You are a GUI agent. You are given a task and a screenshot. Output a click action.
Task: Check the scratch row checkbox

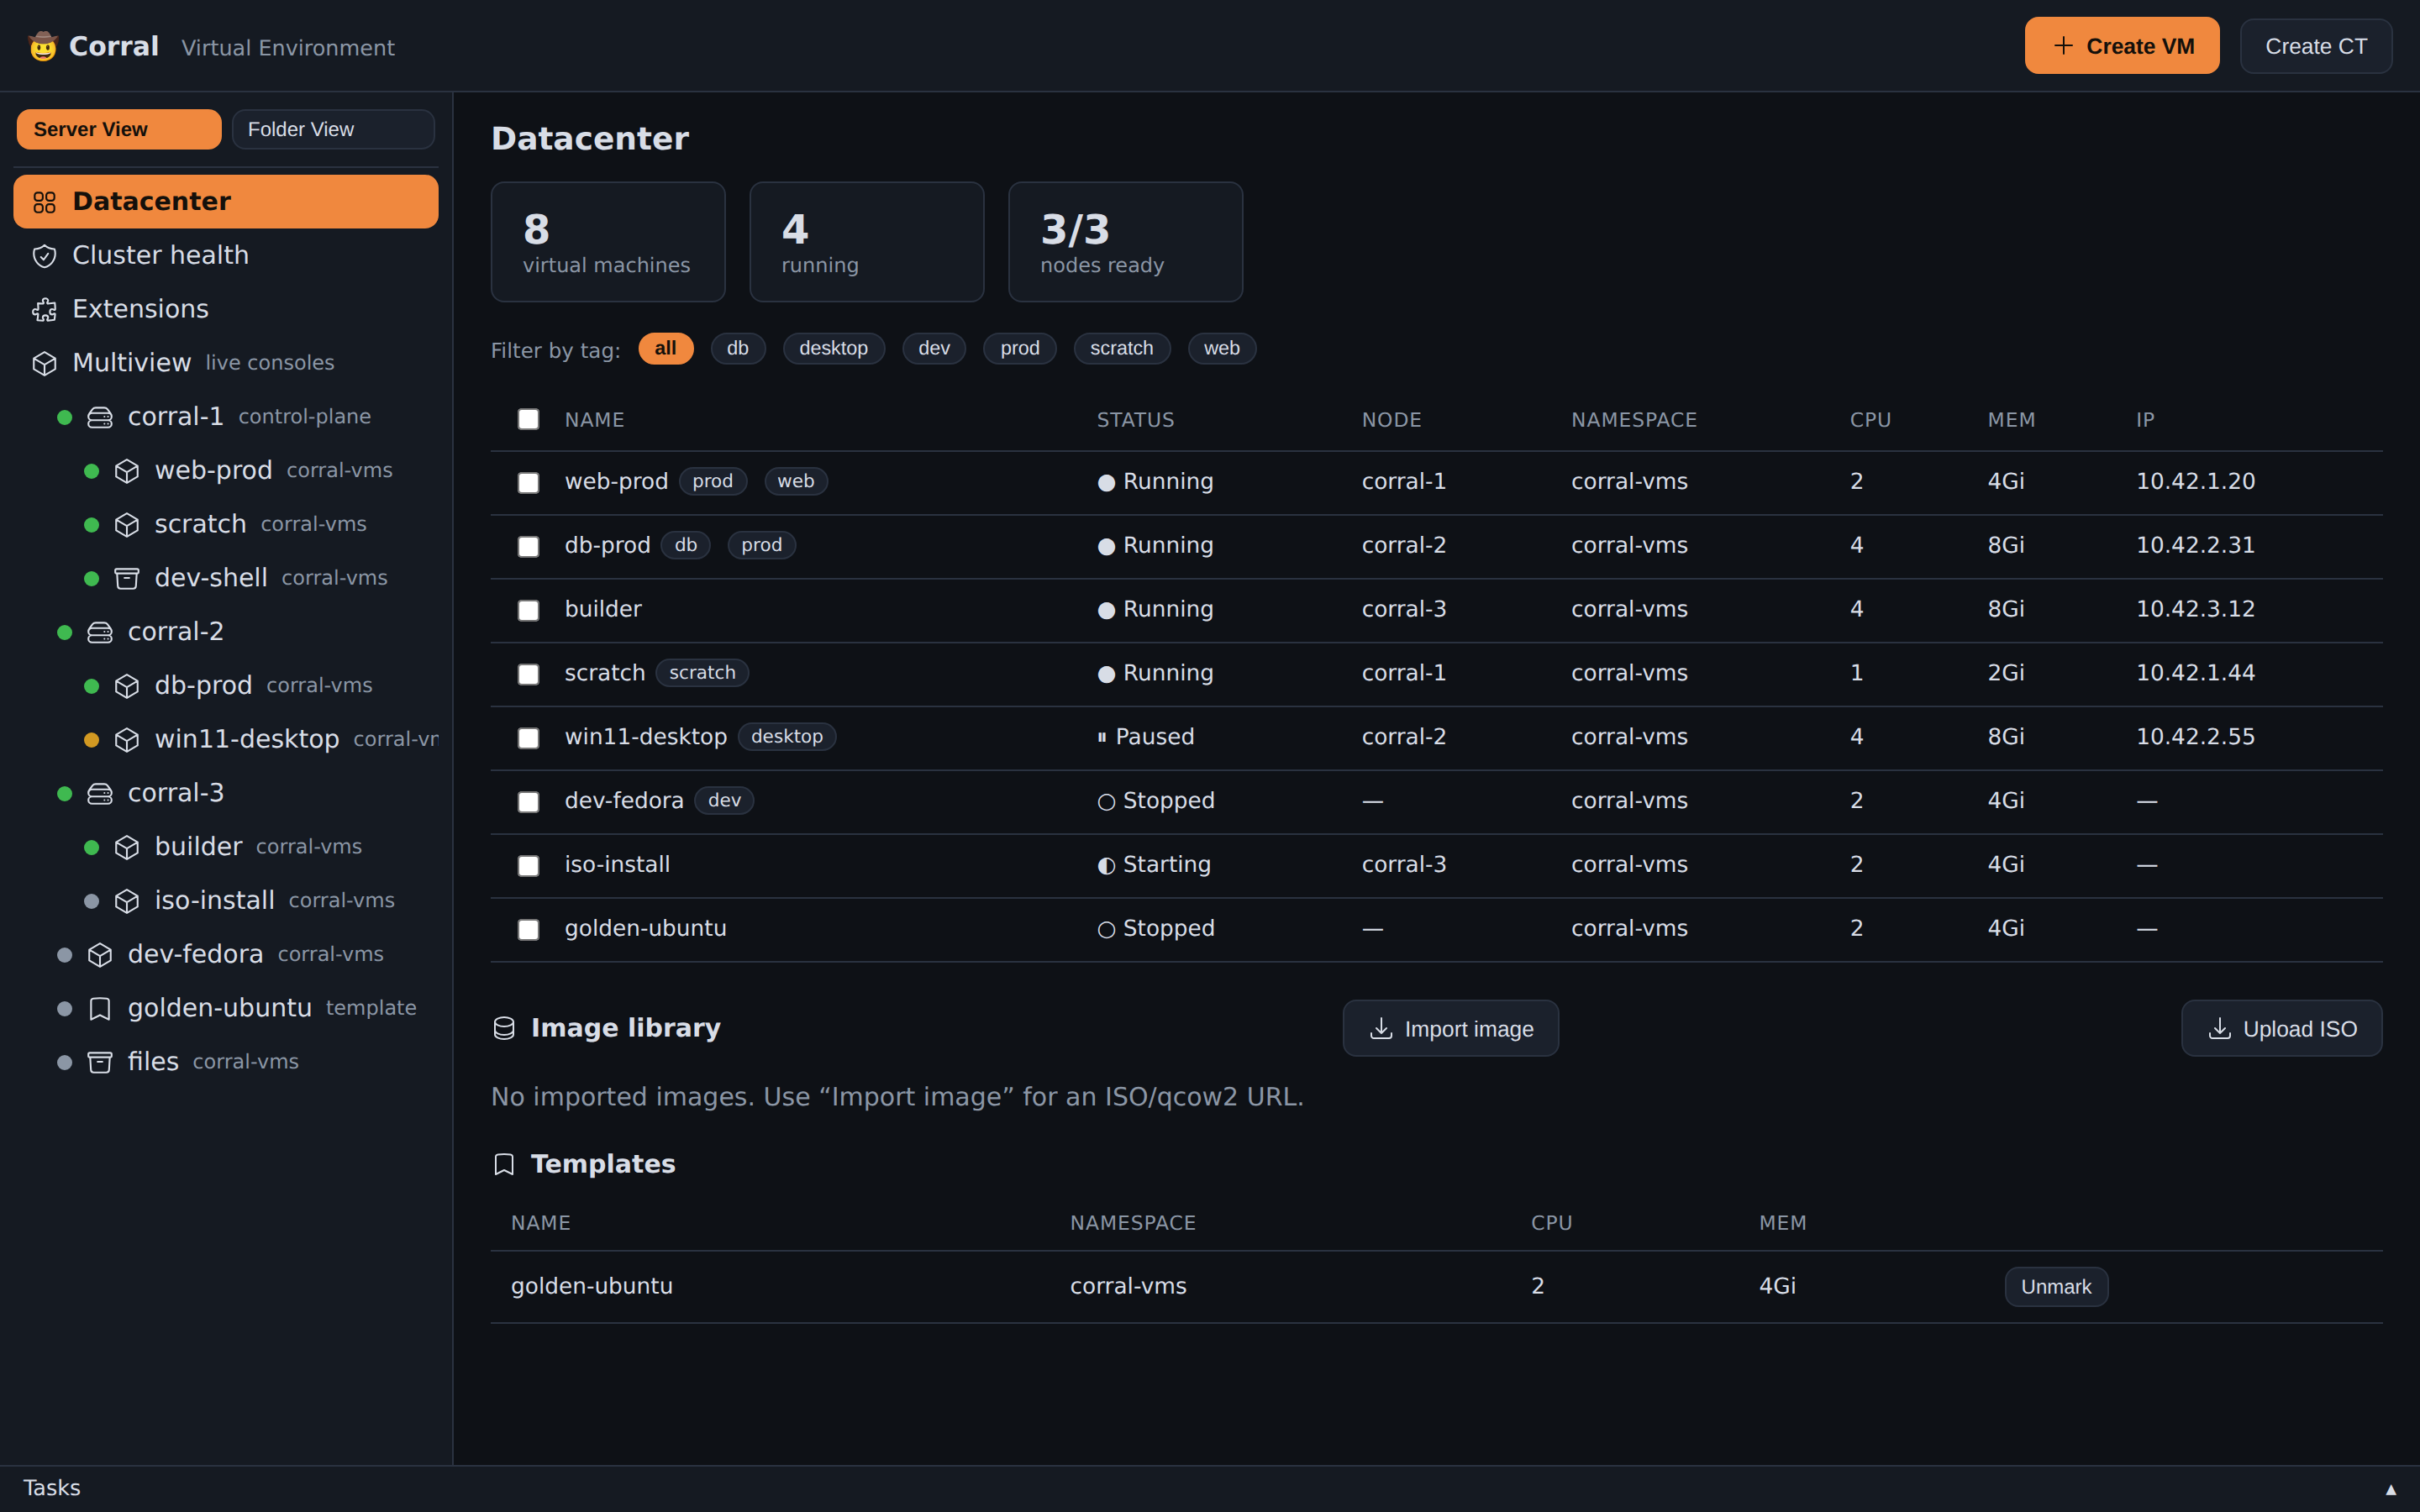pyautogui.click(x=528, y=675)
